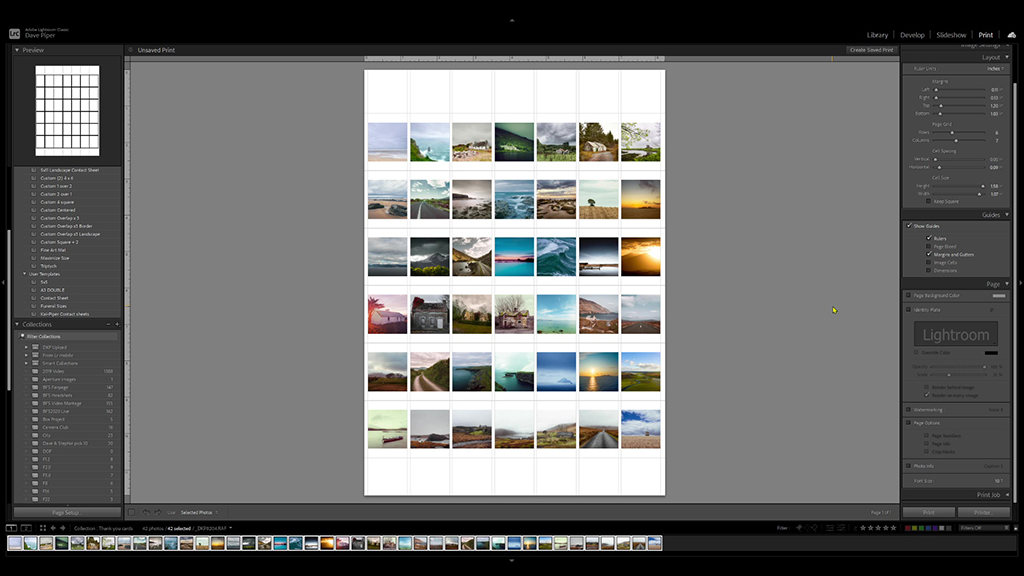Image resolution: width=1024 pixels, height=576 pixels.
Task: Open grid view icon above the filmstrip
Action: coord(43,528)
